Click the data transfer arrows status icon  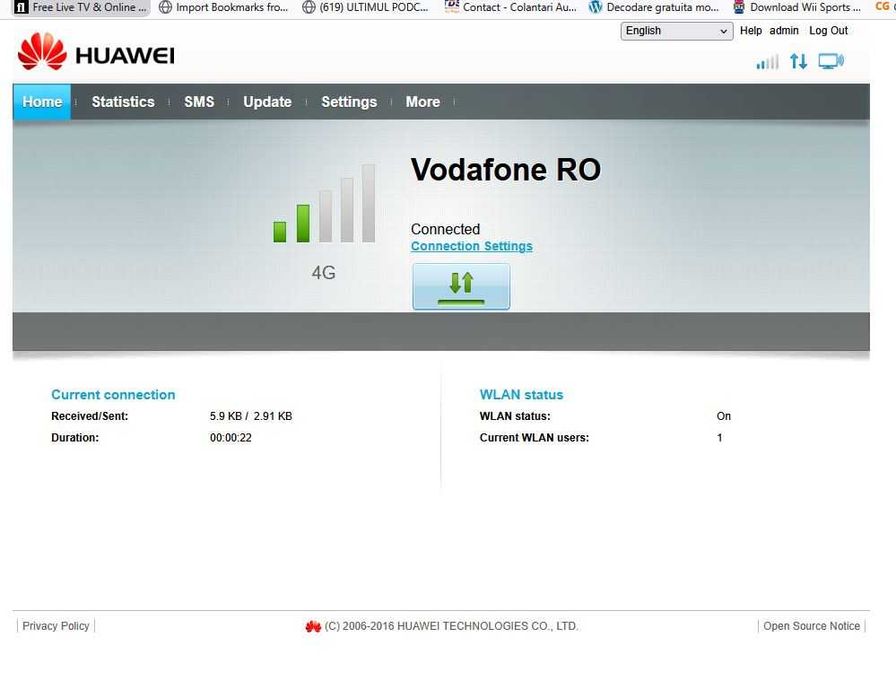798,61
